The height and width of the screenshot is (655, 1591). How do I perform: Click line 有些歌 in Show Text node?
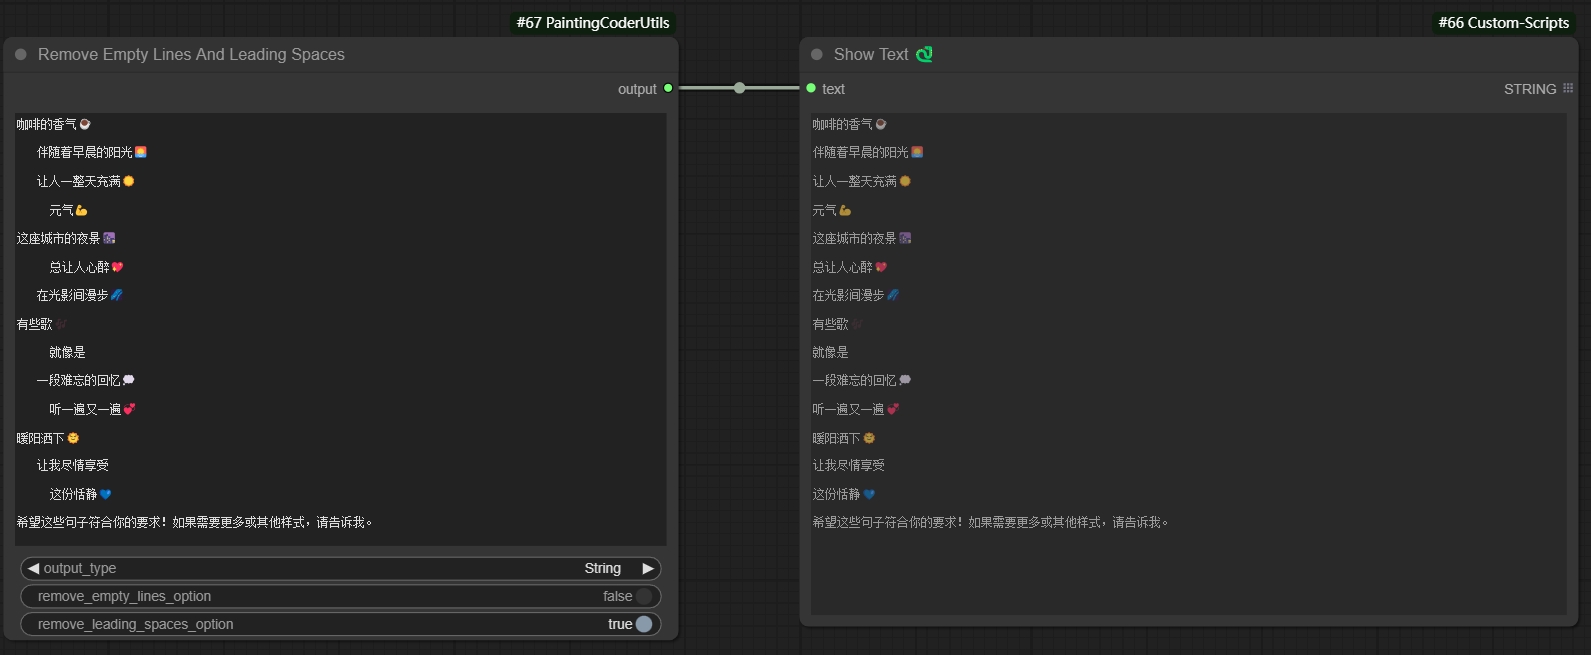click(838, 325)
